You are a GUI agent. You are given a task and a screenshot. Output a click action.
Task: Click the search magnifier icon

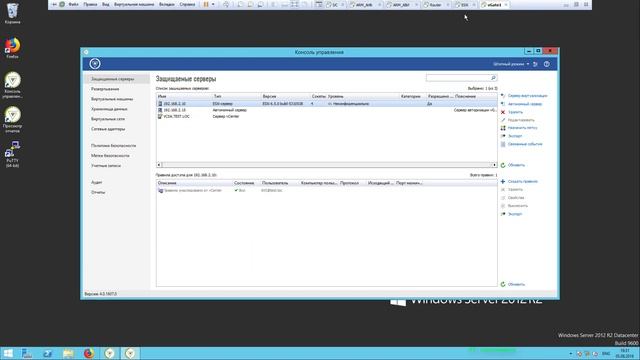[x=493, y=78]
